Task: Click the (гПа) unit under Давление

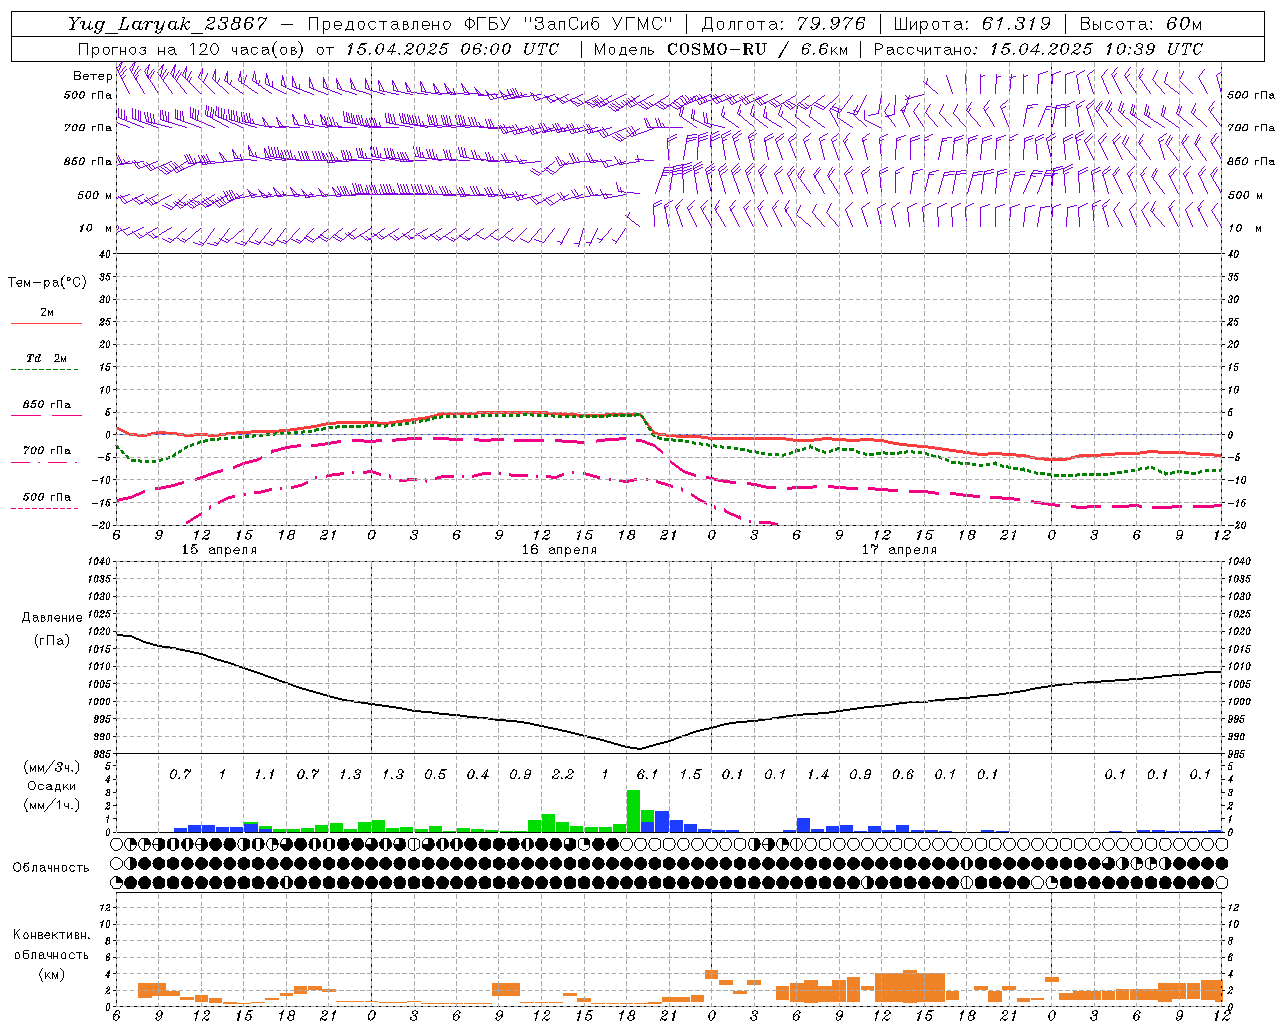Action: point(52,641)
